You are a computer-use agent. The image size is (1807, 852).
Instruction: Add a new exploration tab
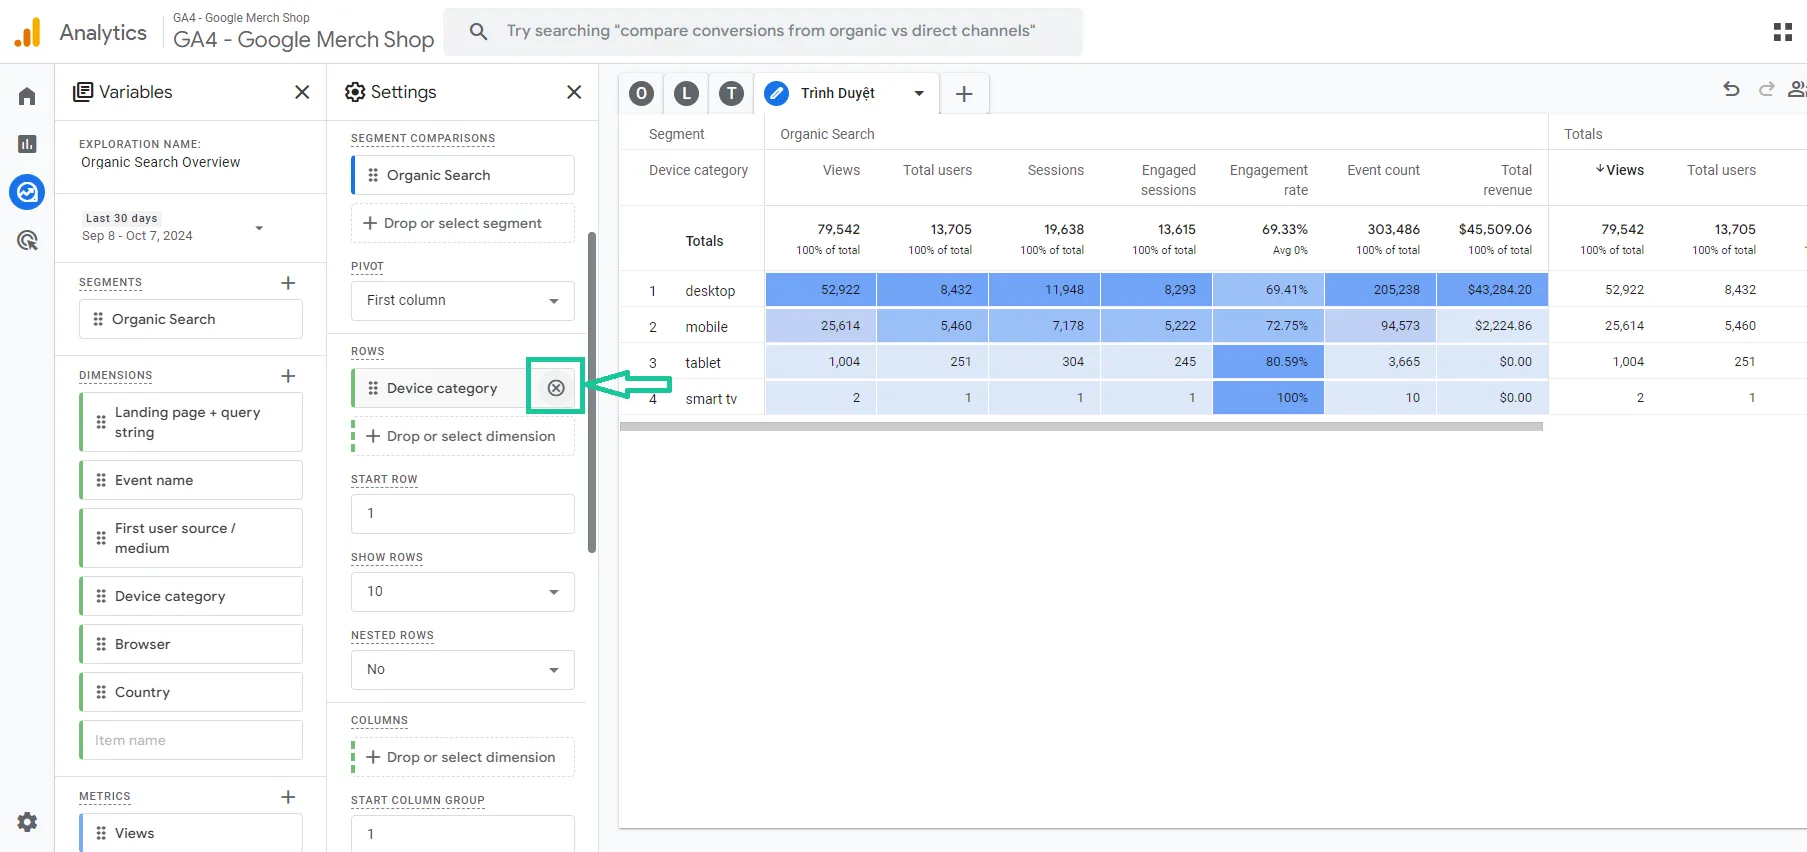[964, 94]
